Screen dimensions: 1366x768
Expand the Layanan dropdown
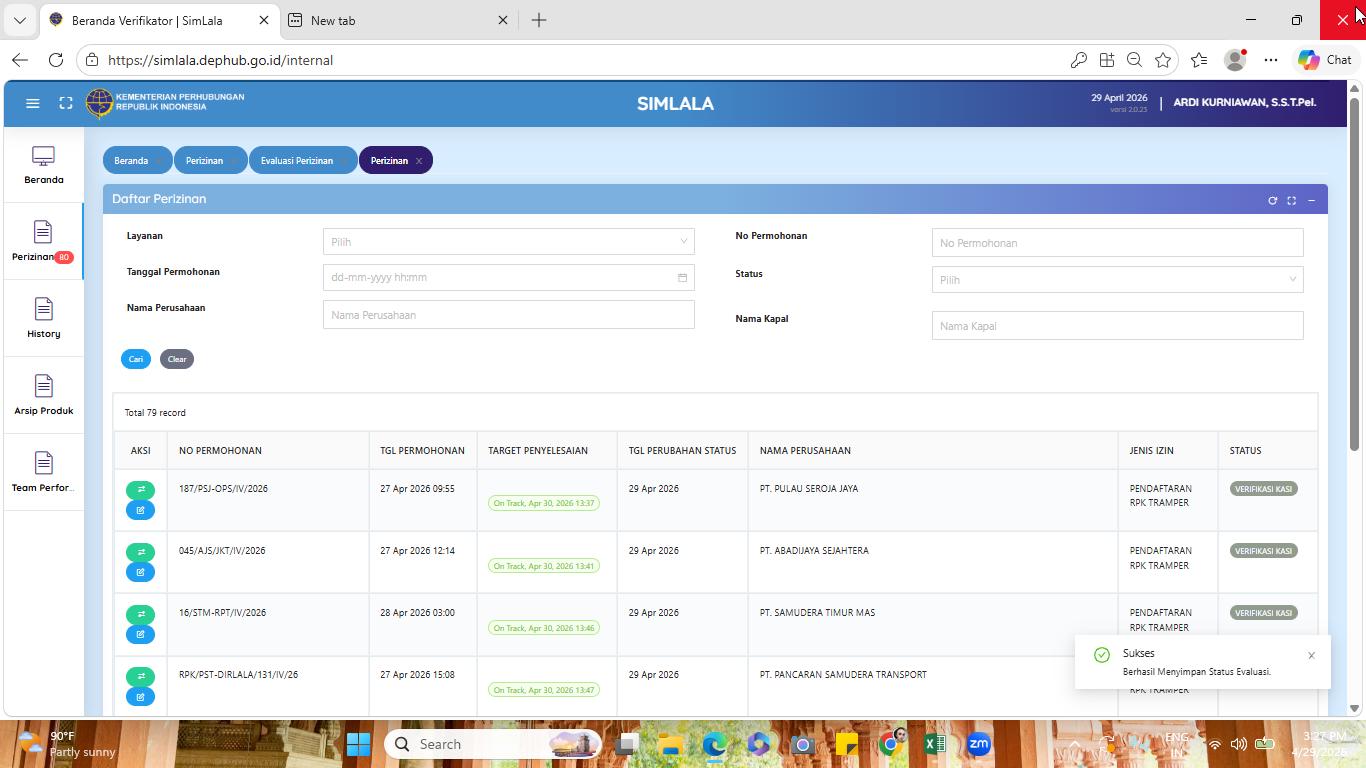tap(509, 241)
